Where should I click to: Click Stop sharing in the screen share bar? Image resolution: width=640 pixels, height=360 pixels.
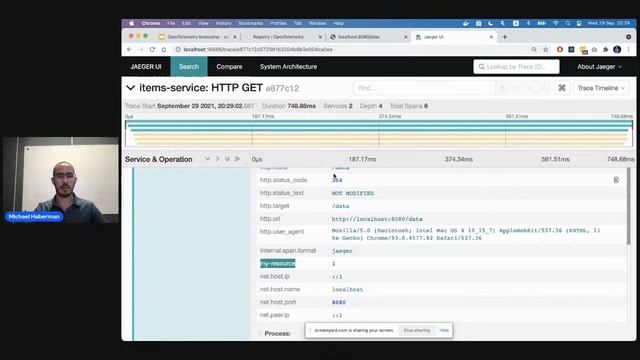point(416,330)
